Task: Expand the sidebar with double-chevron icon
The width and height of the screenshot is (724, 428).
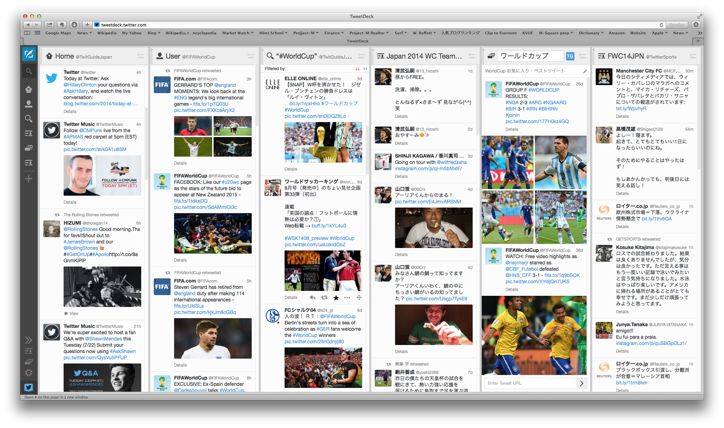Action: pyautogui.click(x=29, y=340)
